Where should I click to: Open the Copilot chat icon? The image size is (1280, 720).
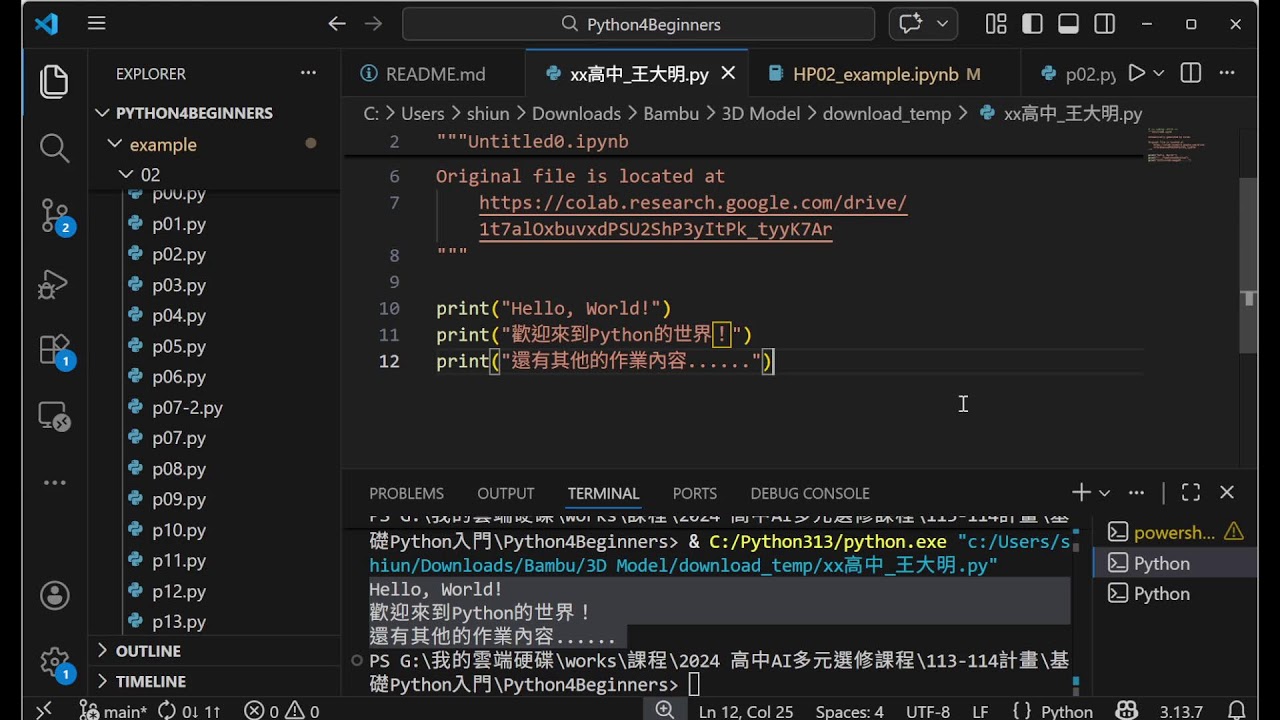(911, 24)
